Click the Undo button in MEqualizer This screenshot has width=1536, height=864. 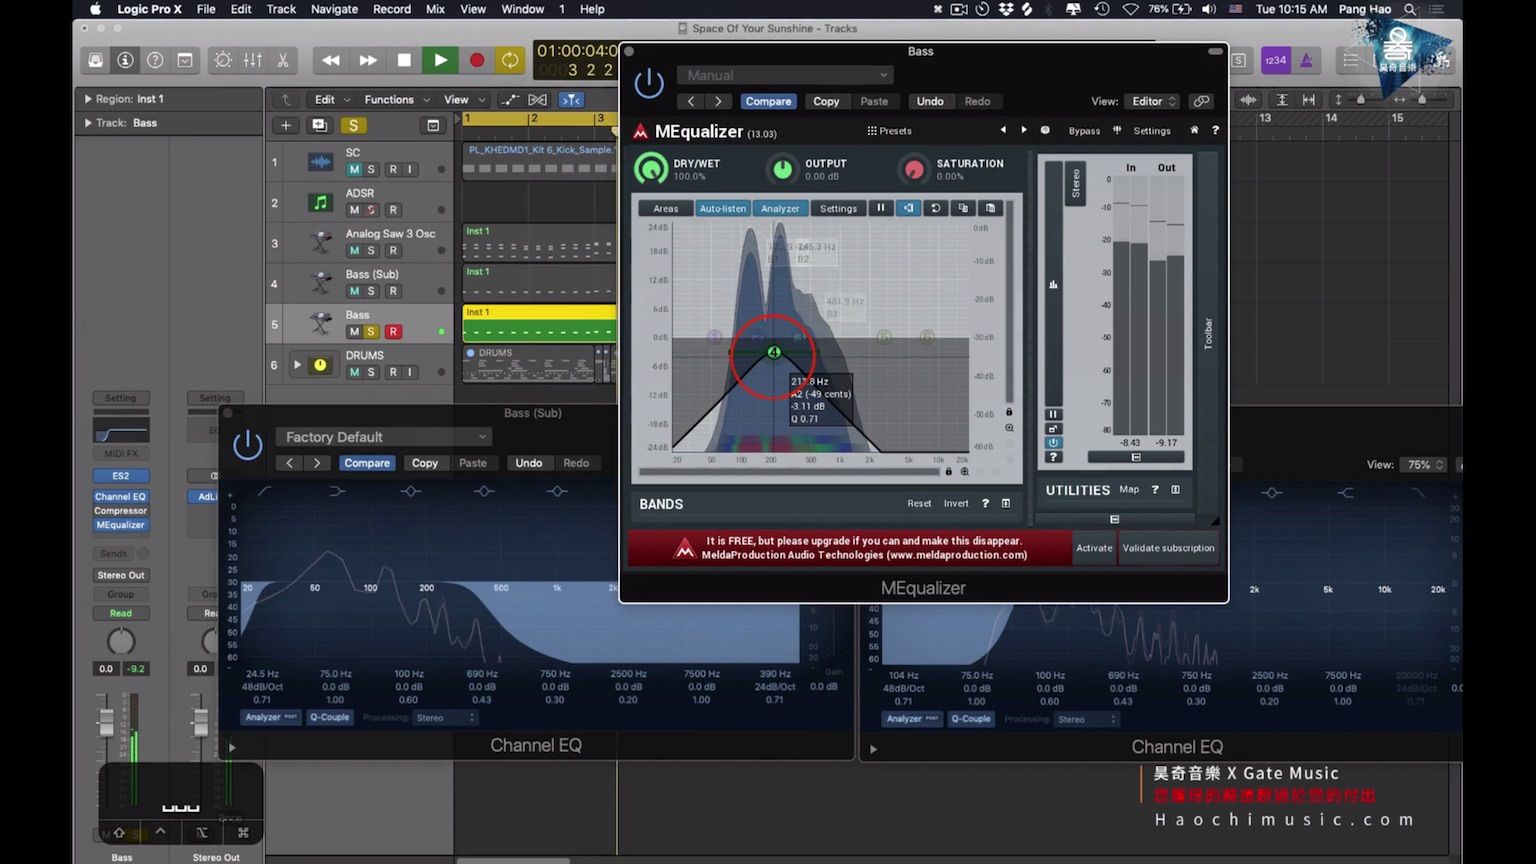tap(930, 101)
